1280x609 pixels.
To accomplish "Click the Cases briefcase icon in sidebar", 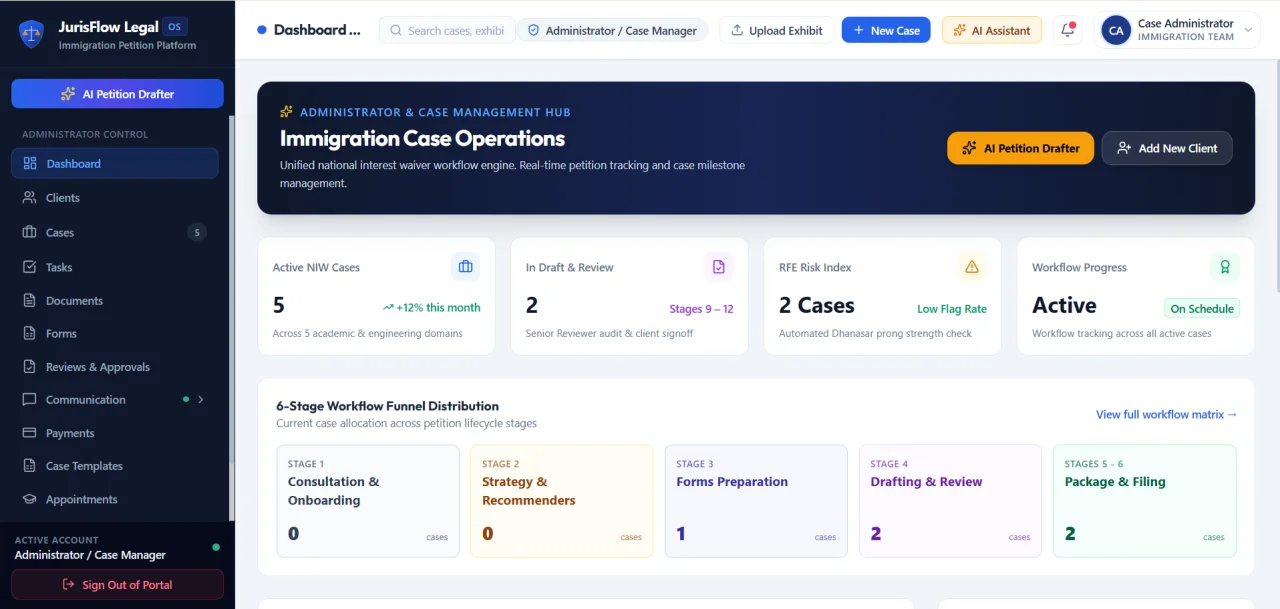I will [x=29, y=232].
